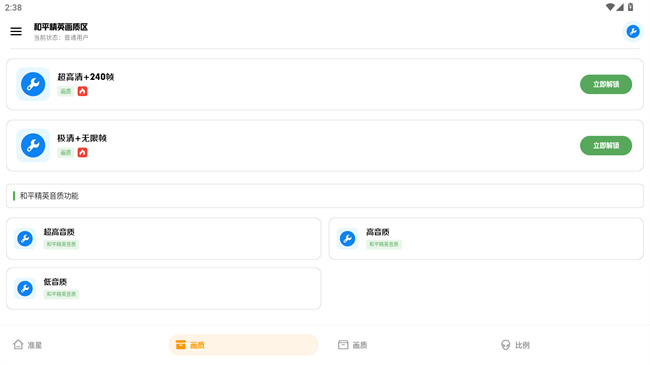Tap wrench icon of 超高清+240帧 card
650x365 pixels.
[x=33, y=84]
